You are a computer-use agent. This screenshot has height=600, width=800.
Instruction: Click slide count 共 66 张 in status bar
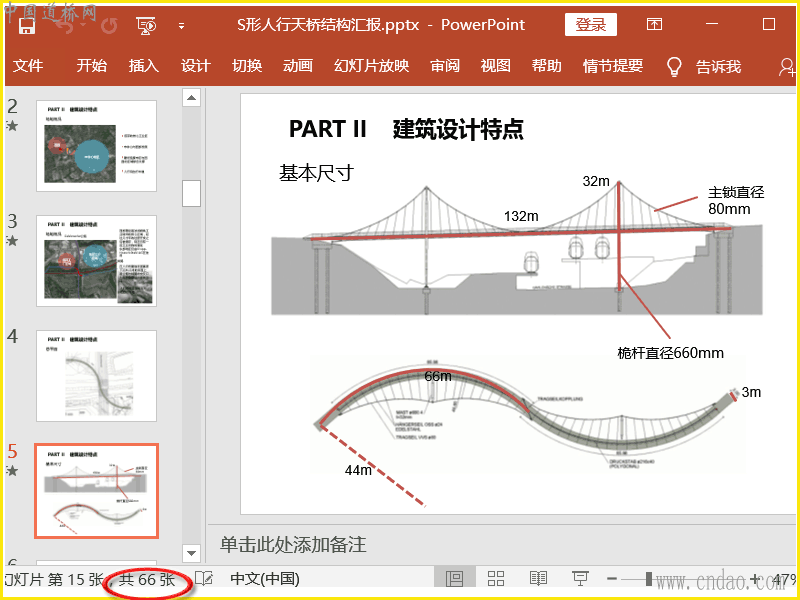[x=147, y=580]
